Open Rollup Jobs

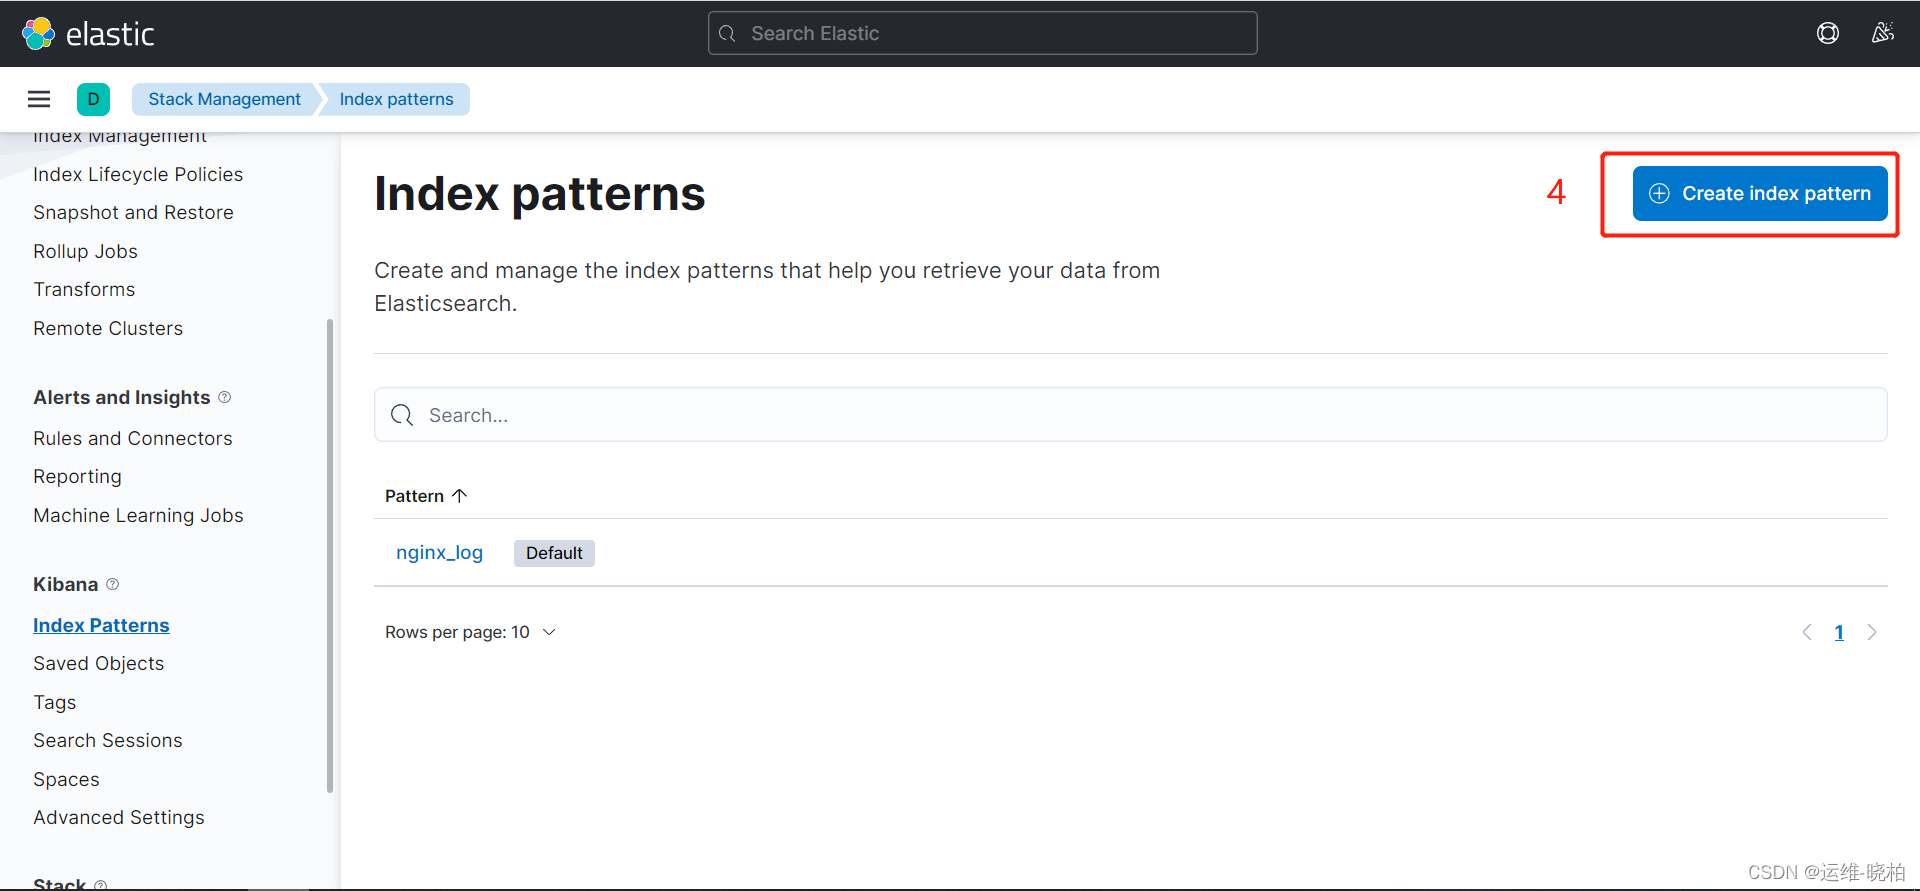pyautogui.click(x=85, y=252)
